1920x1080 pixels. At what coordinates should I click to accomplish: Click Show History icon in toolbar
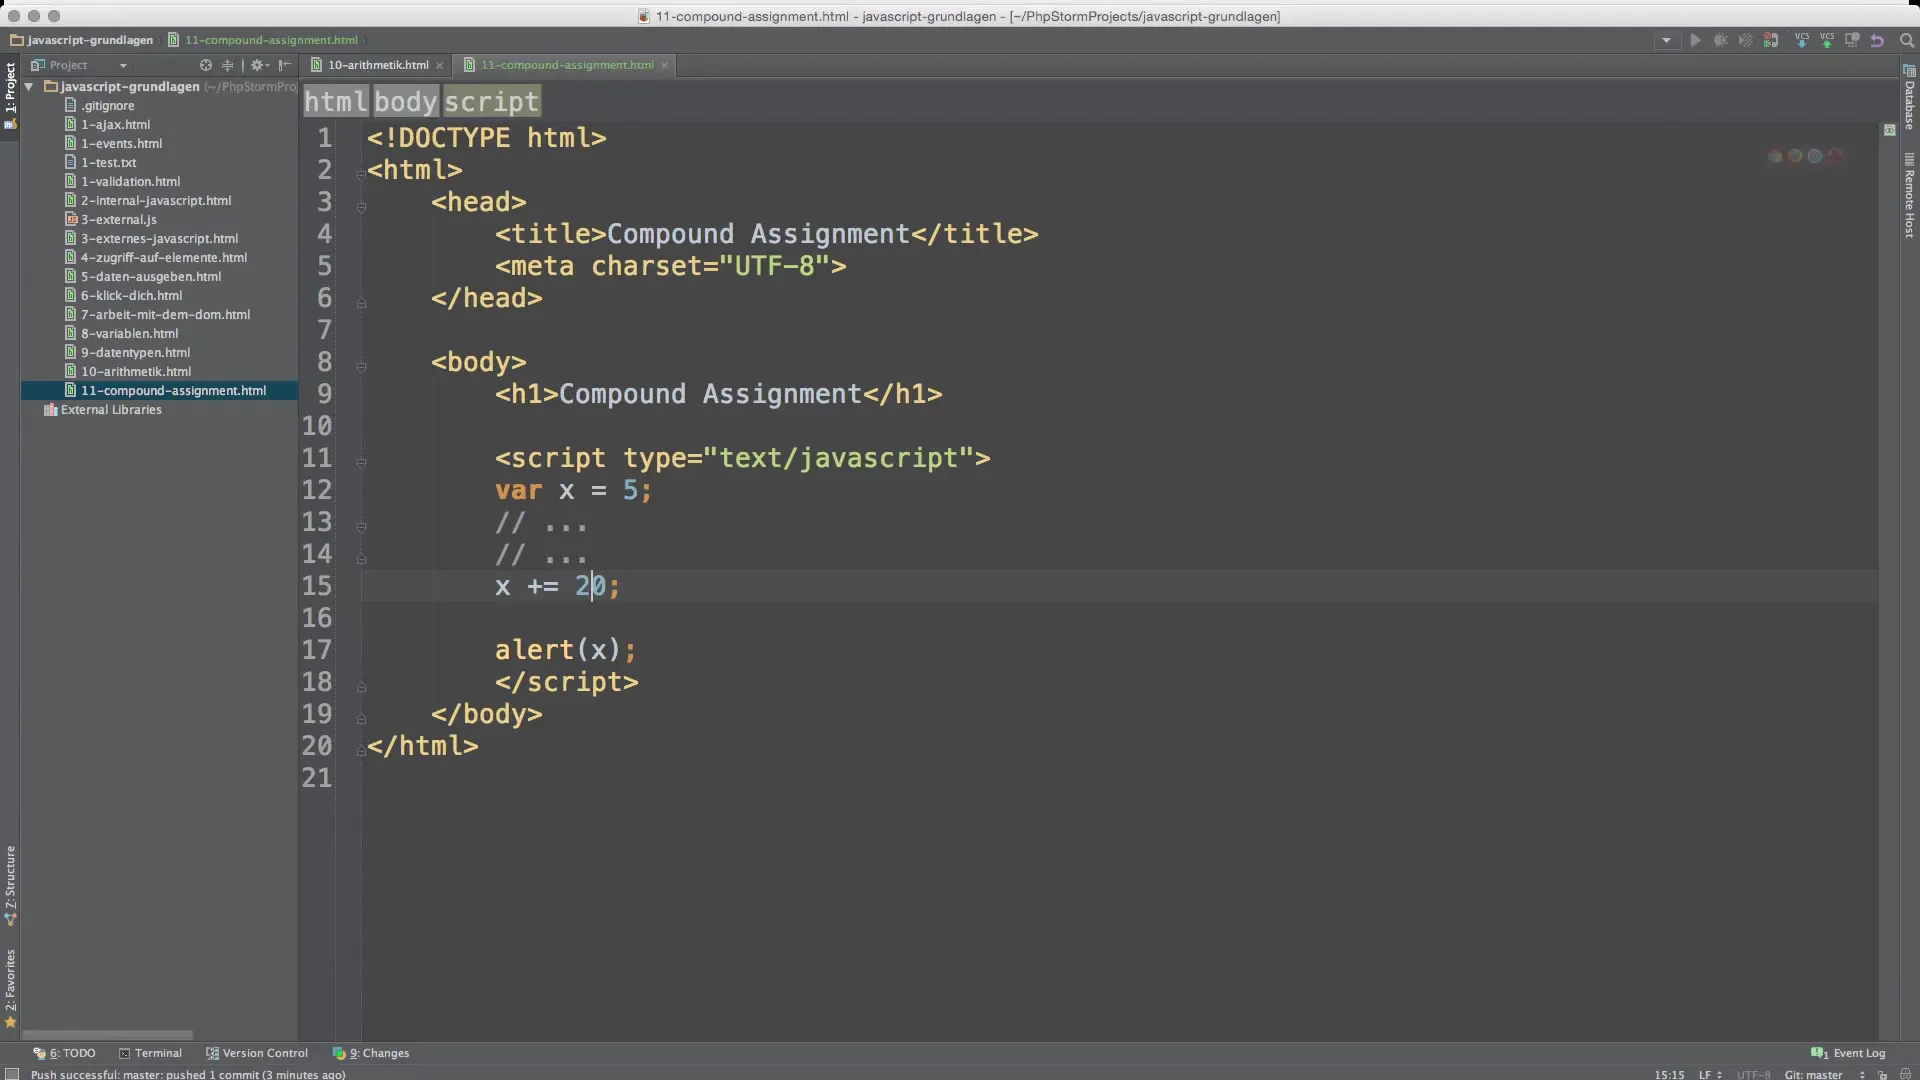click(1852, 41)
